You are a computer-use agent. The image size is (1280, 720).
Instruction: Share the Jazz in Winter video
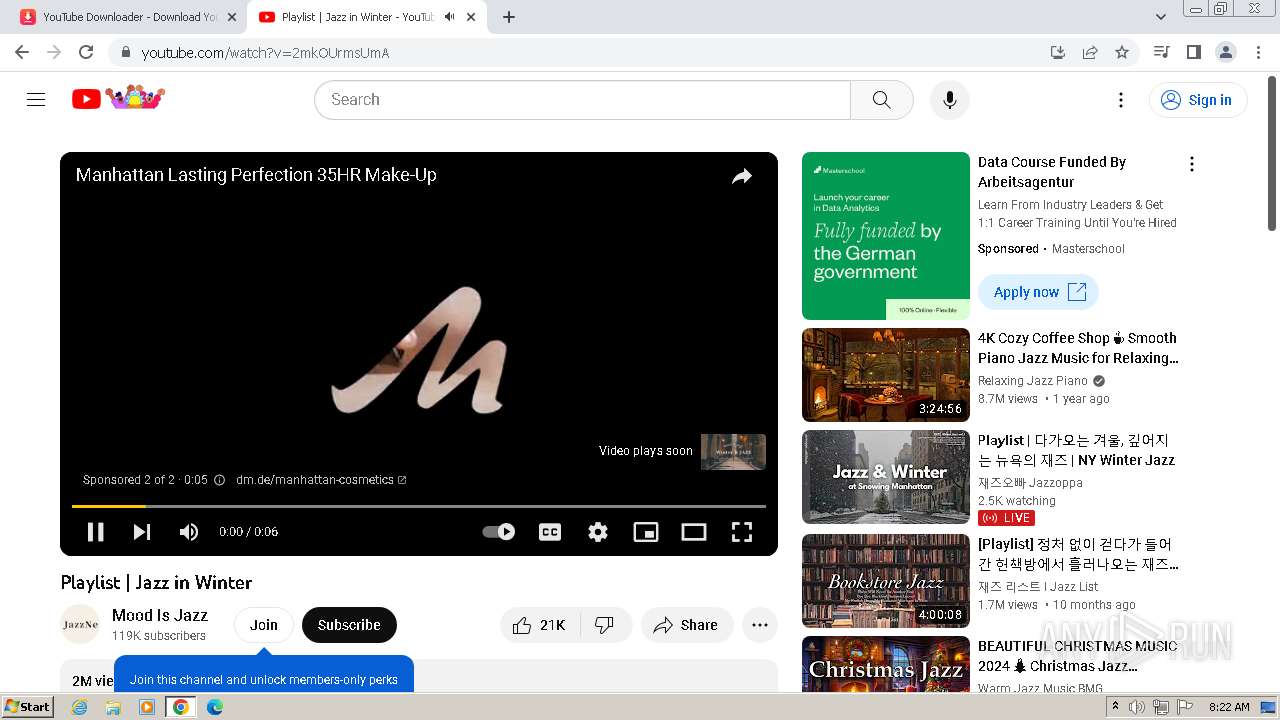click(x=686, y=625)
